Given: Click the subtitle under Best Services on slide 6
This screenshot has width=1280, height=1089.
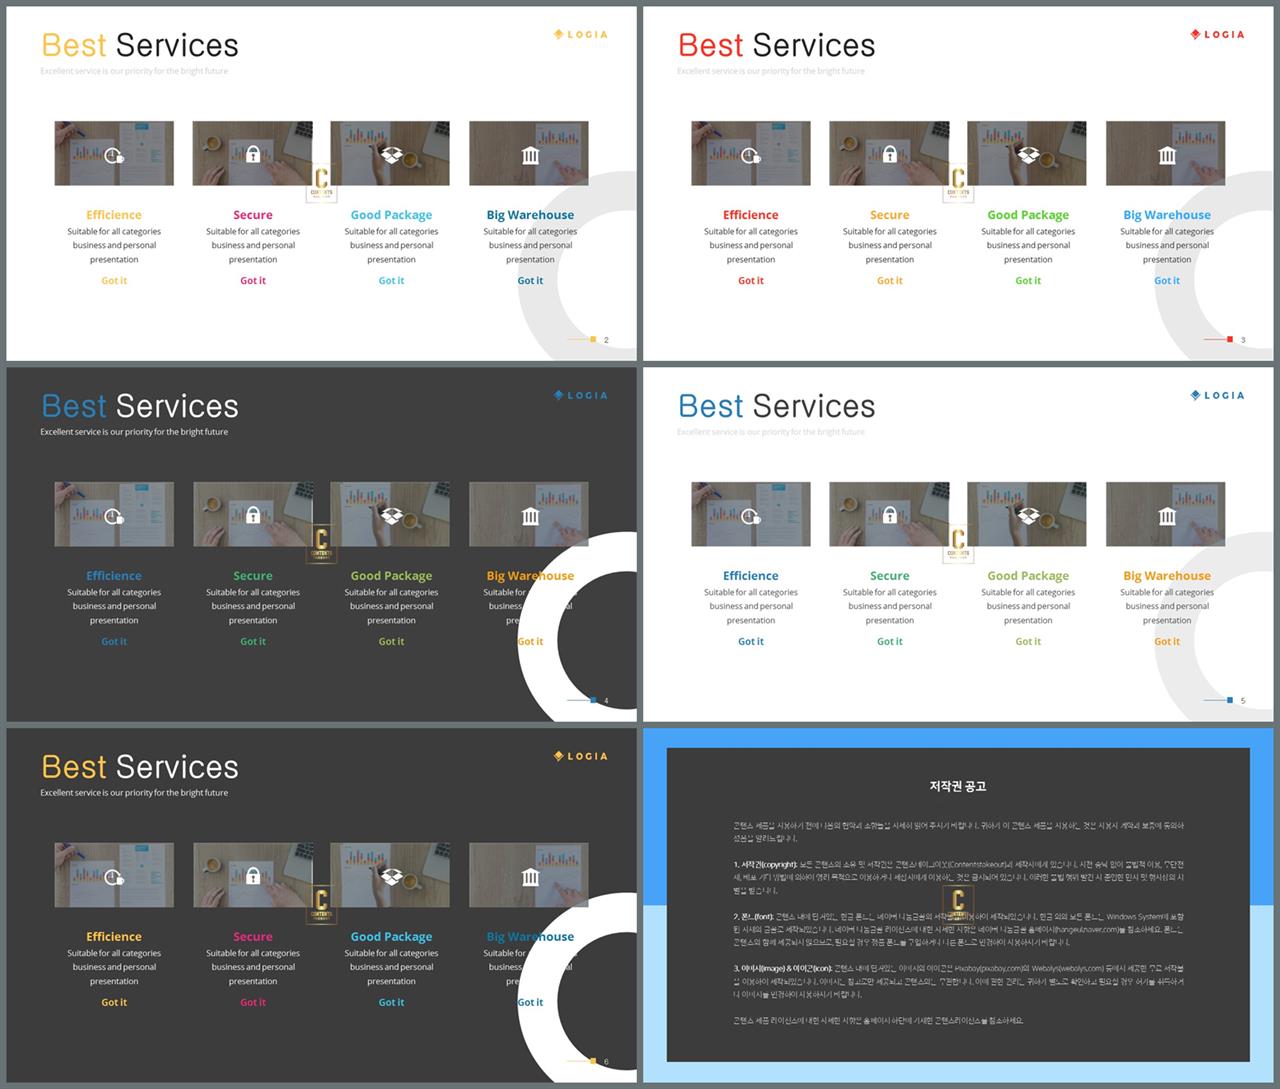Looking at the screenshot, I should [x=134, y=793].
